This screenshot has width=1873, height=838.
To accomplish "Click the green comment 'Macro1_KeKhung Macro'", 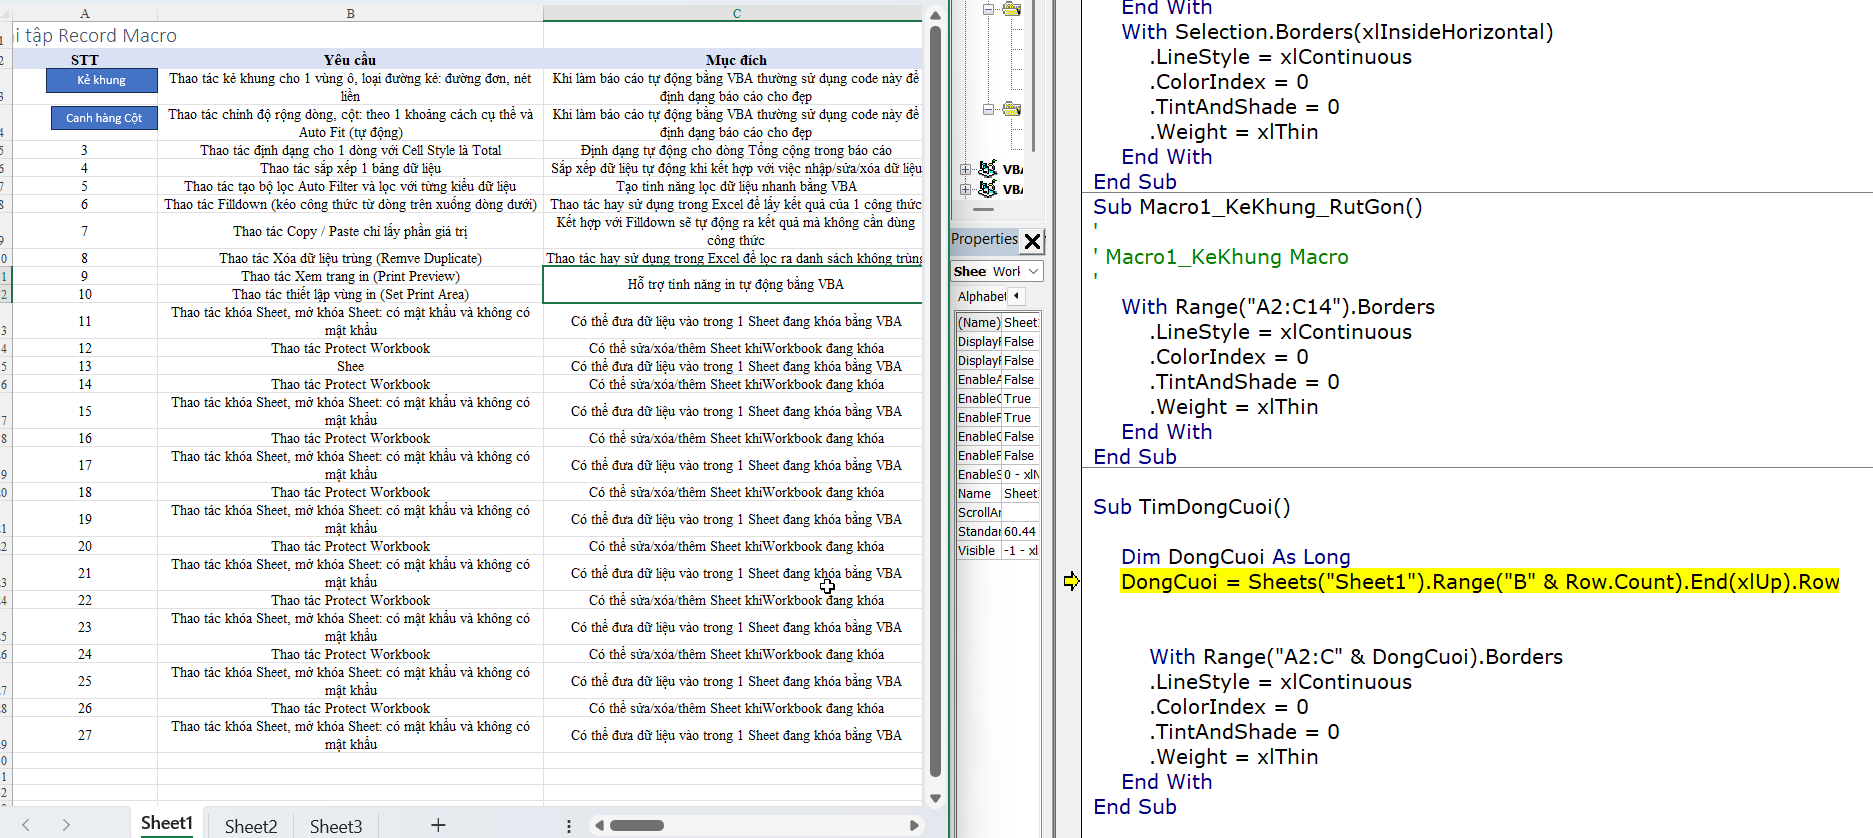I will 1227,257.
